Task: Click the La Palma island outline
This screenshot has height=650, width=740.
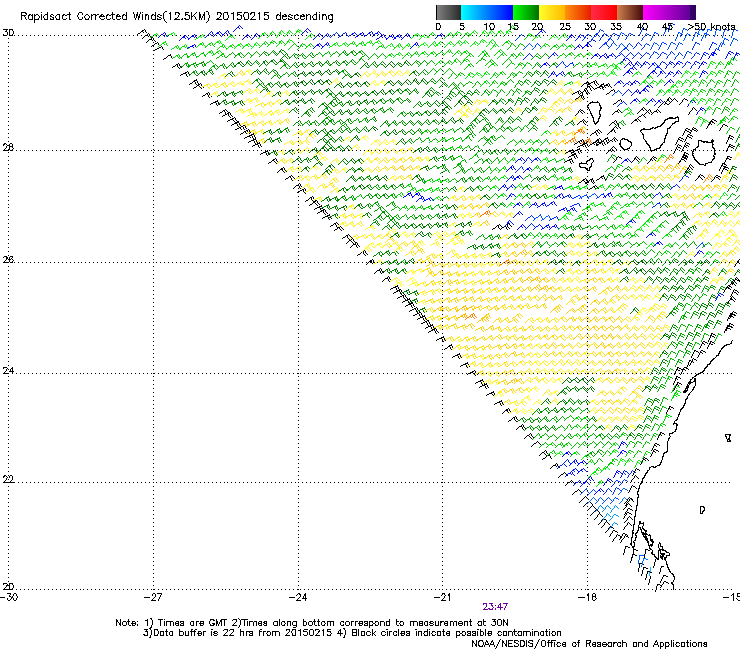Action: (x=595, y=113)
